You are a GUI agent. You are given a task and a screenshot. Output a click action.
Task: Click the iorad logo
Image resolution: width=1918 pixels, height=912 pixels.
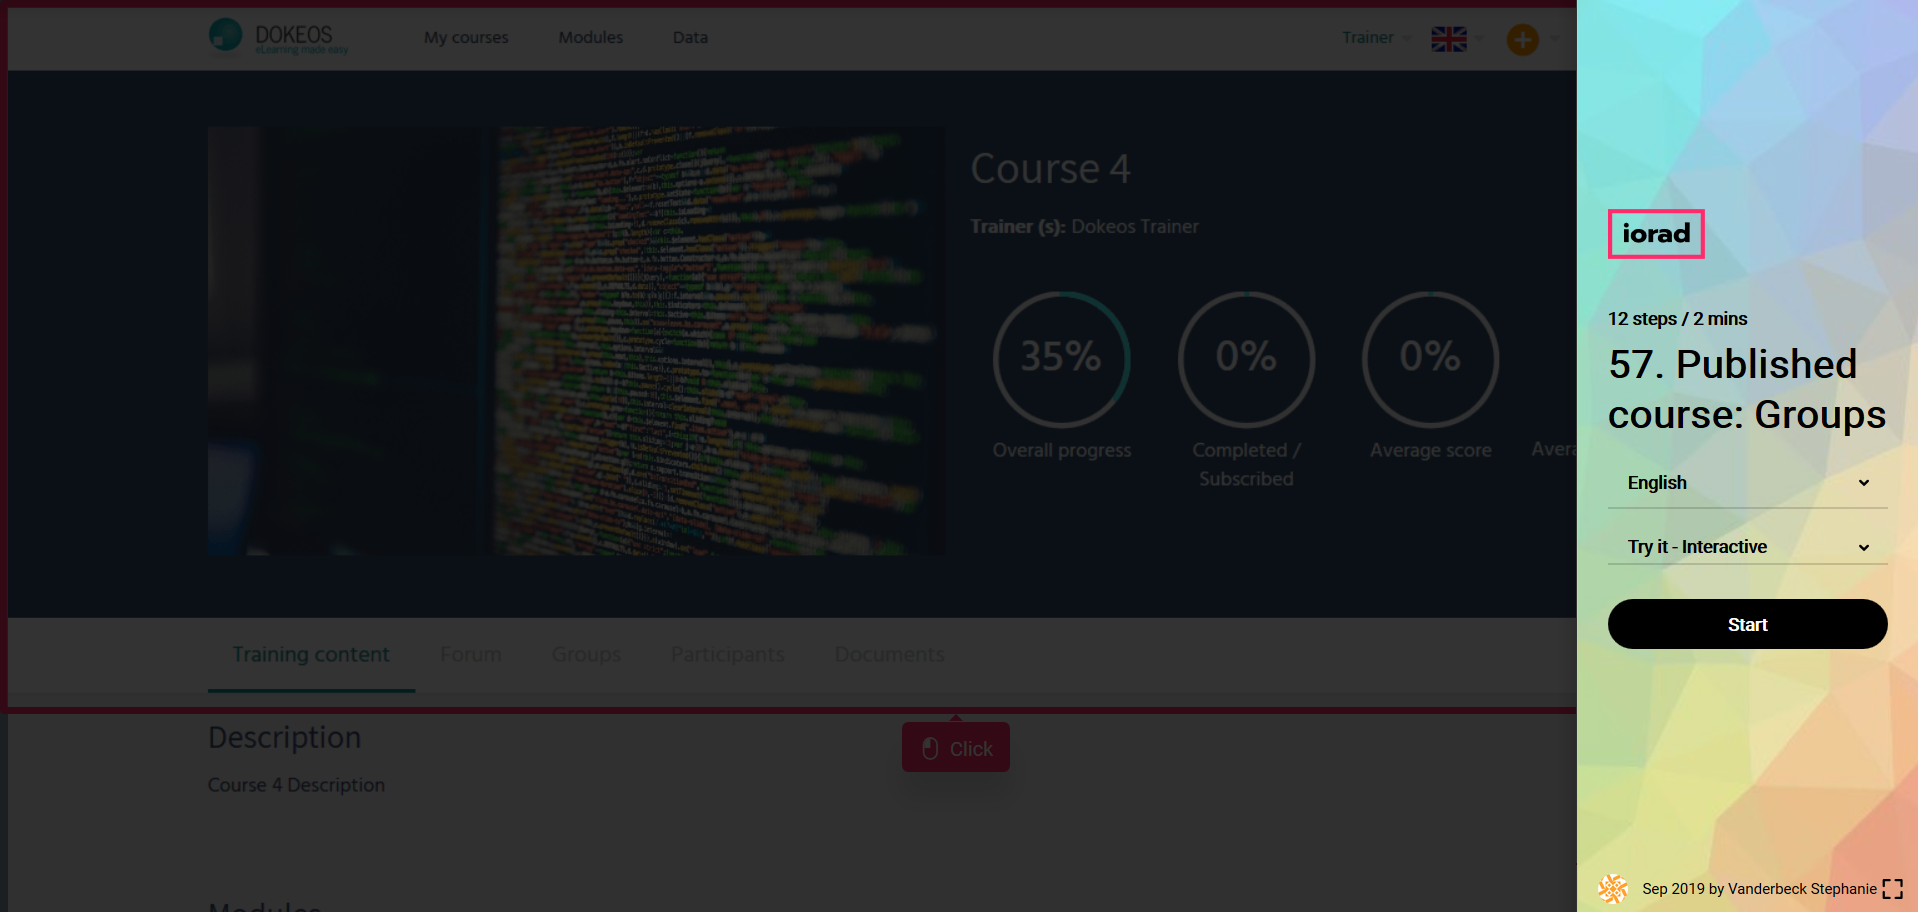[1655, 234]
